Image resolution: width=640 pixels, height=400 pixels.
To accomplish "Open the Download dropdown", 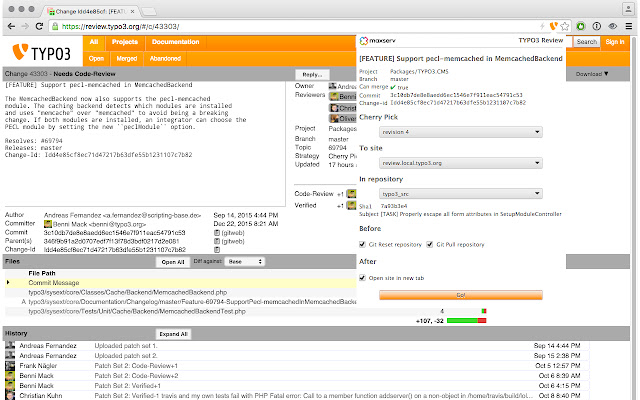I will (592, 74).
